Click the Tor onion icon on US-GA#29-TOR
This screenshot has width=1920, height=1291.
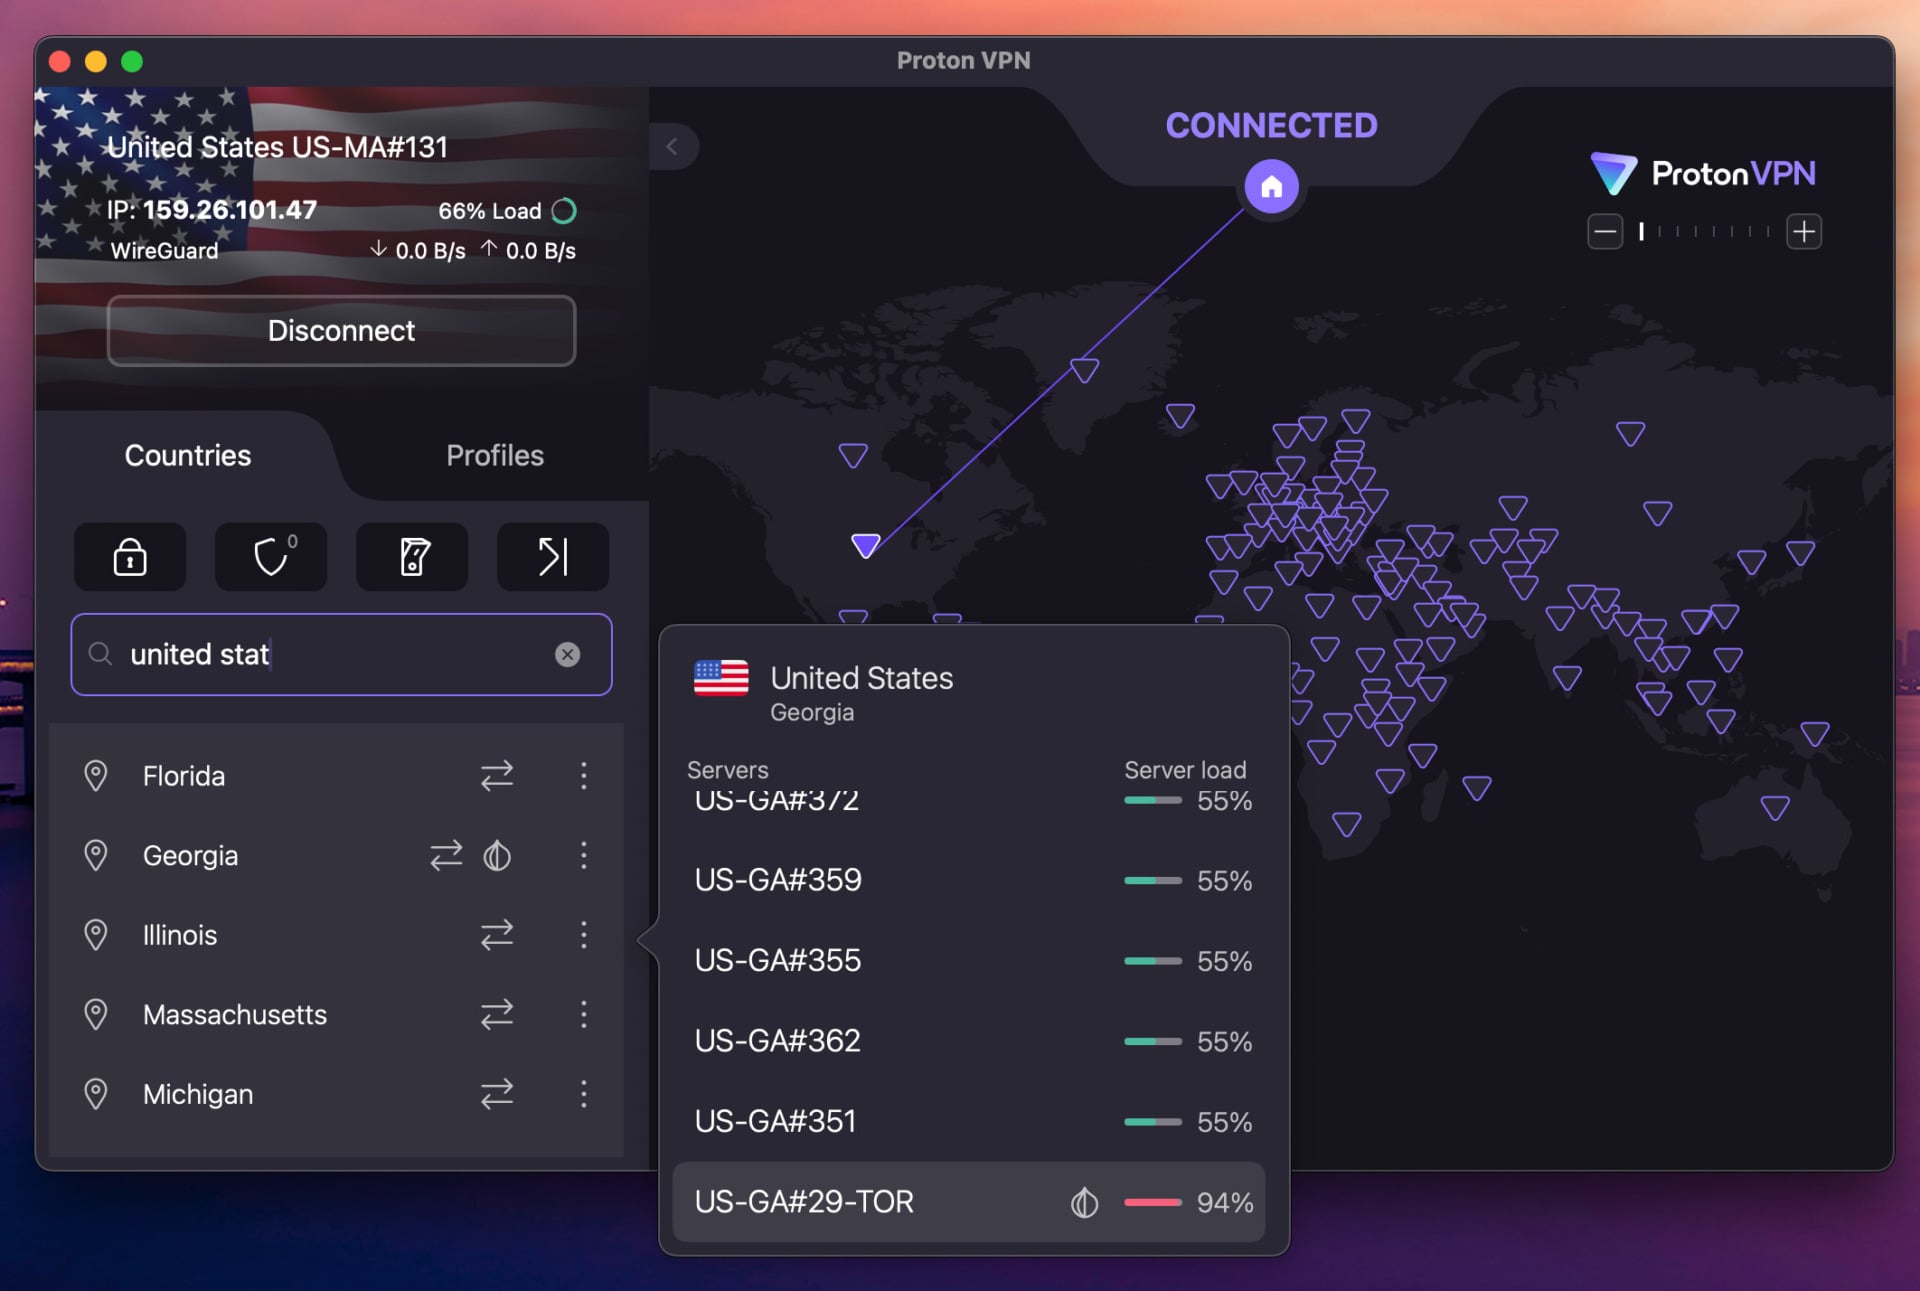coord(1084,1202)
